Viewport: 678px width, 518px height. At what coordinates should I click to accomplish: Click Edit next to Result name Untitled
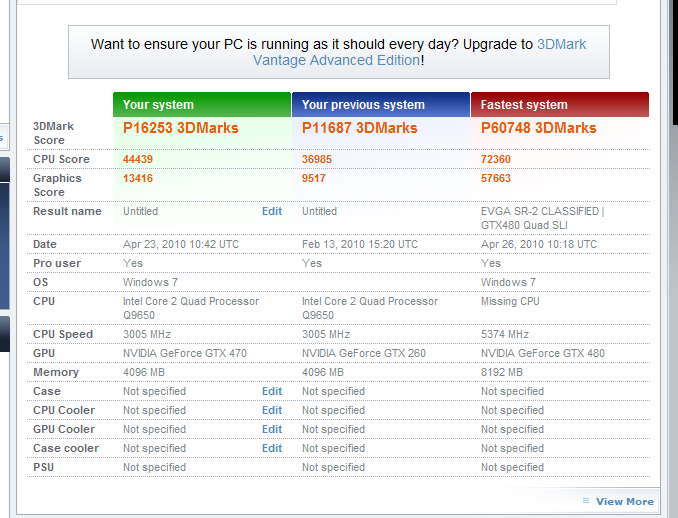272,211
